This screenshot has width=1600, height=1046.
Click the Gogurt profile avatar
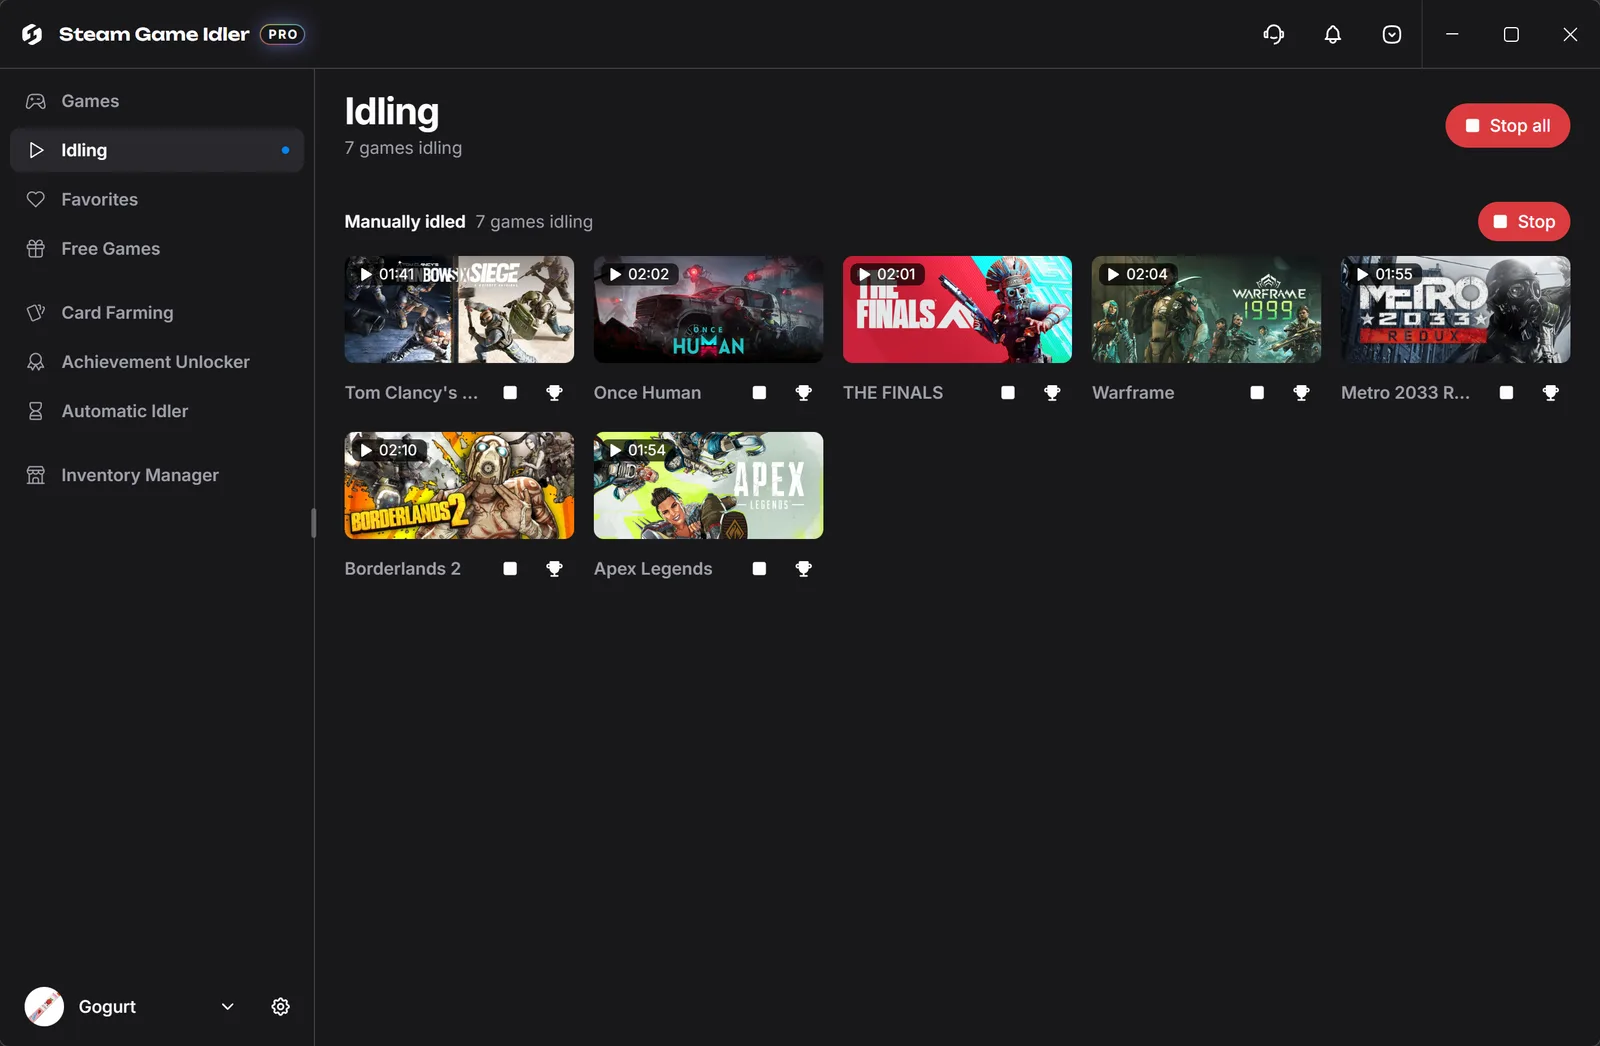pos(44,1007)
